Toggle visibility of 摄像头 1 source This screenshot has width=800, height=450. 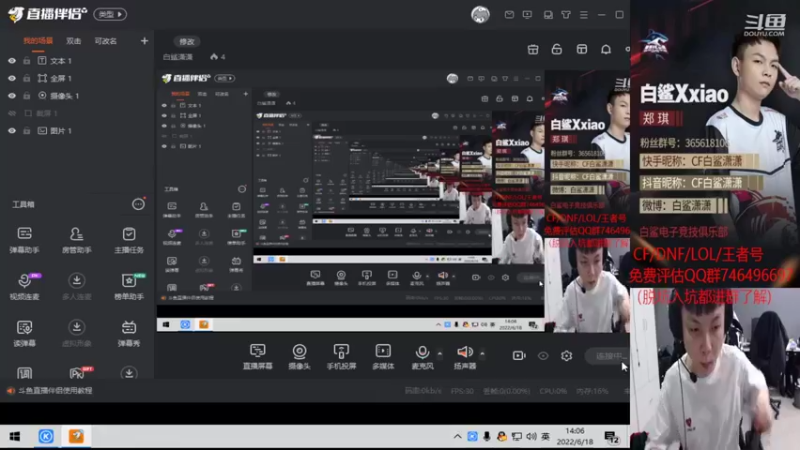pos(12,95)
